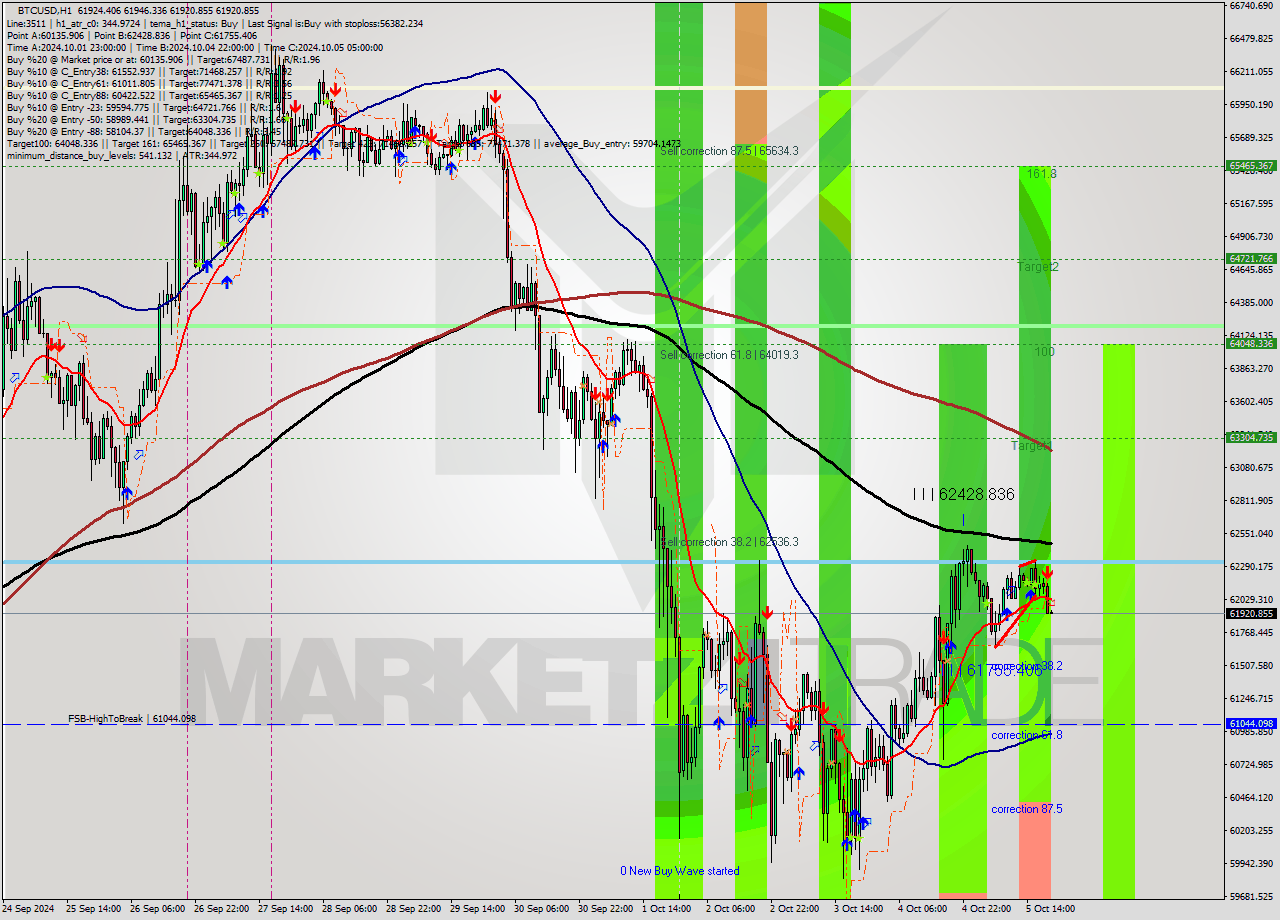Click 'Sell correction 38.2 | 62536.3' label

tap(729, 542)
